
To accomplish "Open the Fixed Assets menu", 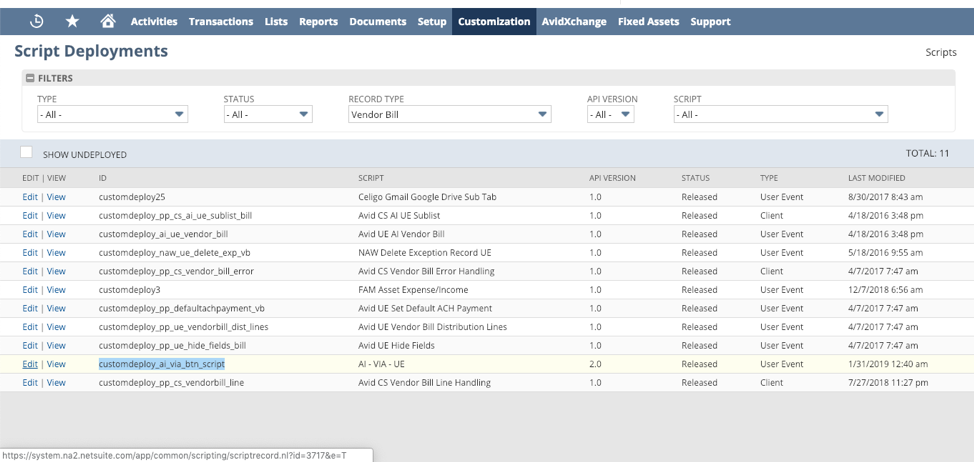I will (649, 21).
